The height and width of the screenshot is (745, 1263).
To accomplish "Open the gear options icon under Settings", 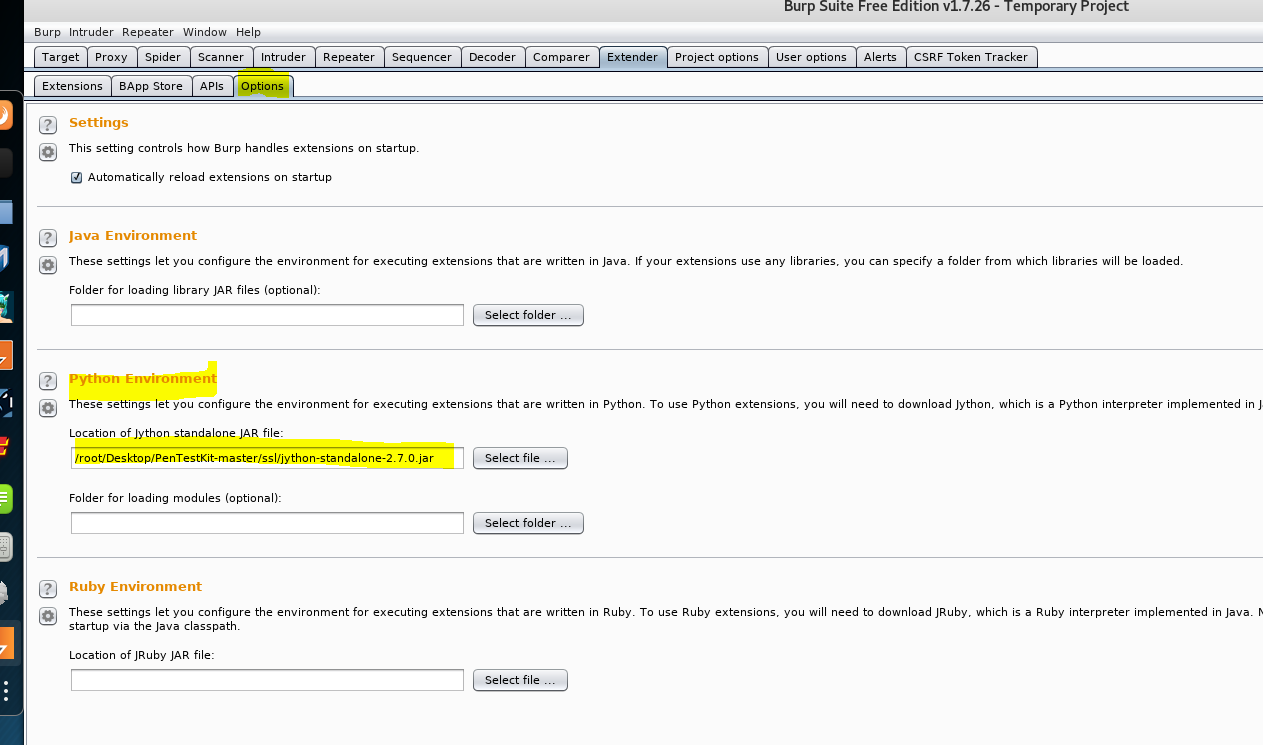I will (48, 152).
